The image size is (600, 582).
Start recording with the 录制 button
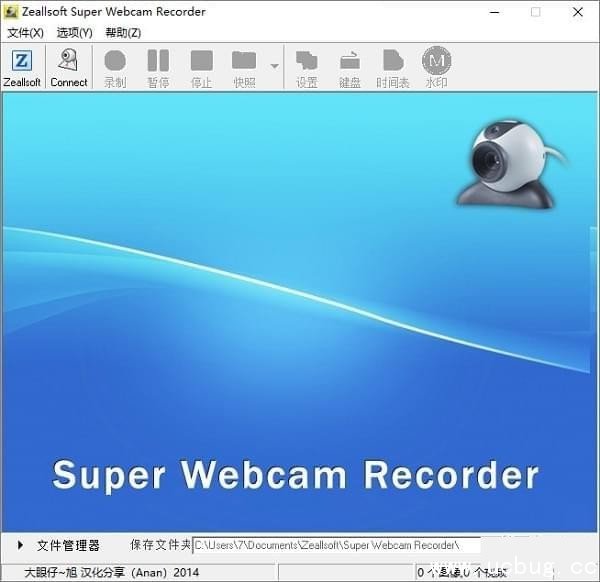pos(115,68)
